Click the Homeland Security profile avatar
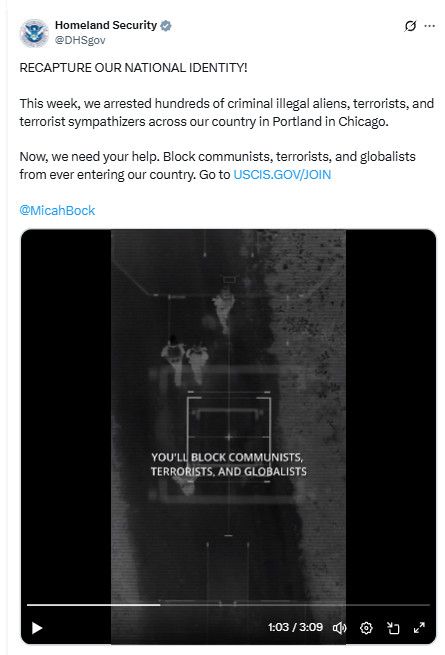The width and height of the screenshot is (445, 655). [34, 33]
